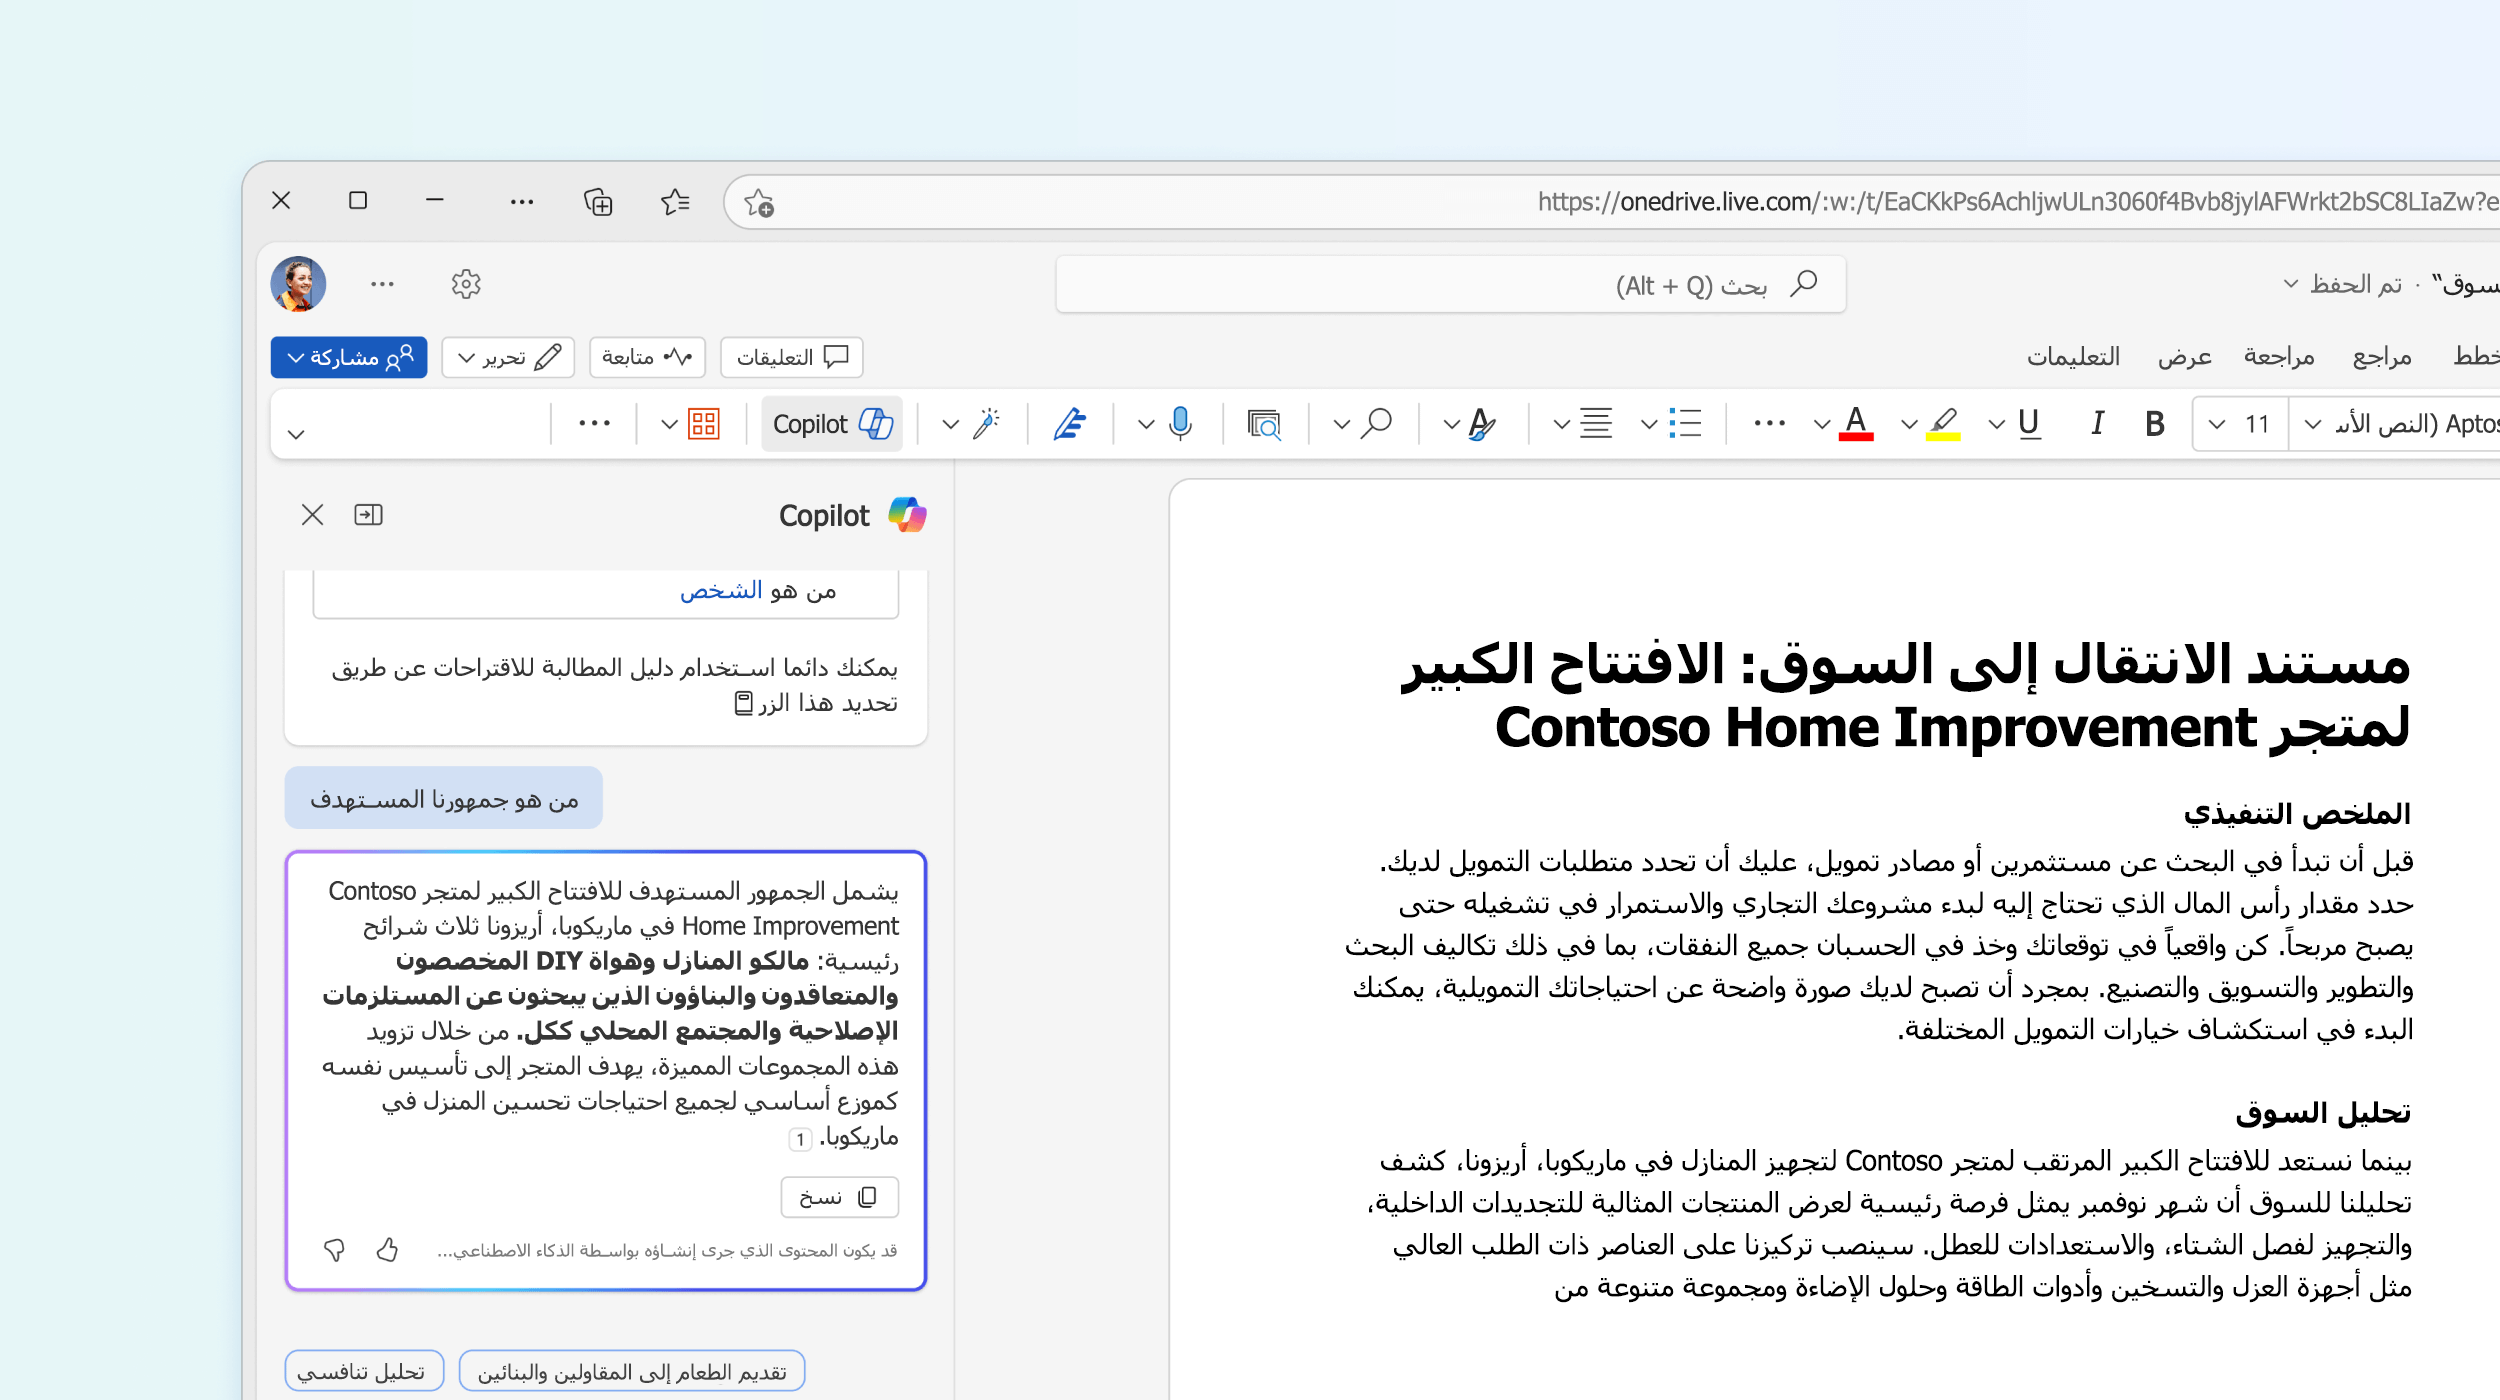
Task: Open the Copilot ribbon button
Action: (x=832, y=424)
